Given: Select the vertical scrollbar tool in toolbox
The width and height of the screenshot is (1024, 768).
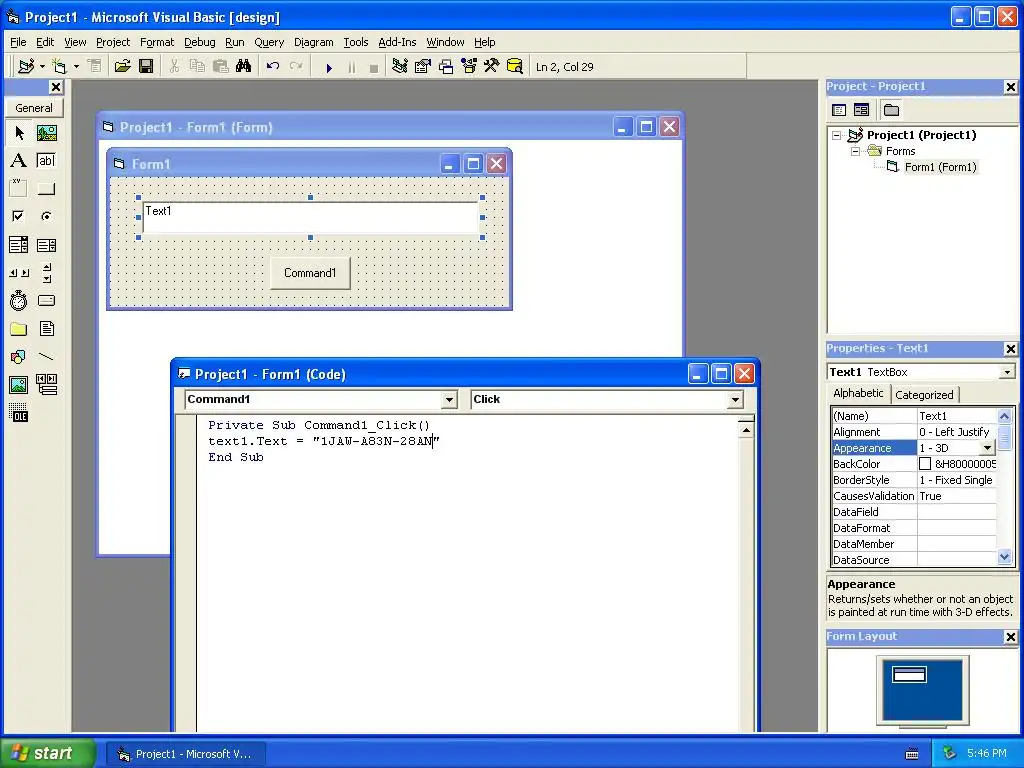Looking at the screenshot, I should [46, 273].
